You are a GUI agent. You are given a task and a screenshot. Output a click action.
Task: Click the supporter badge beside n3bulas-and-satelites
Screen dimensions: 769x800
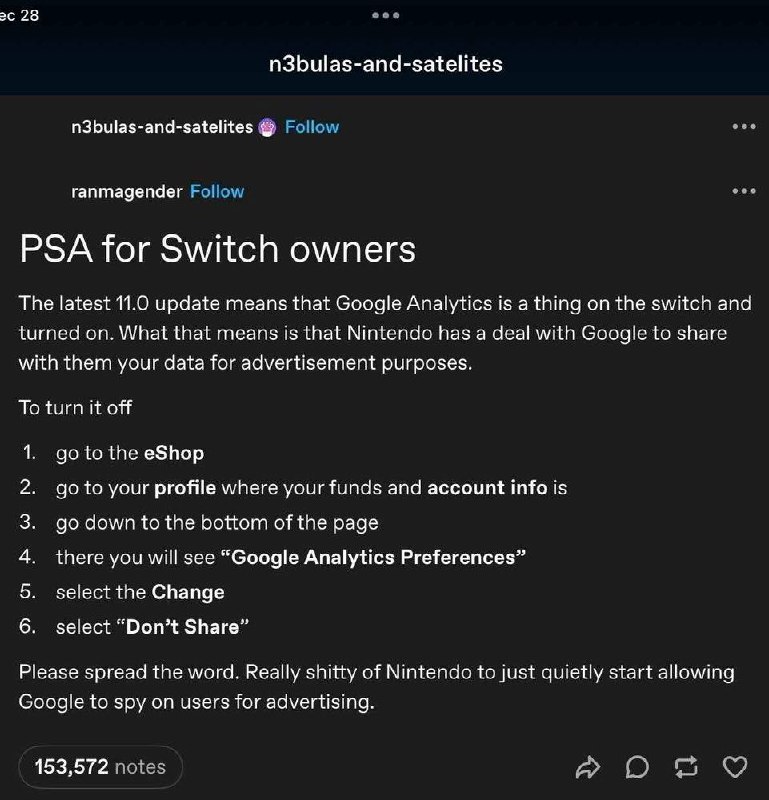[267, 127]
